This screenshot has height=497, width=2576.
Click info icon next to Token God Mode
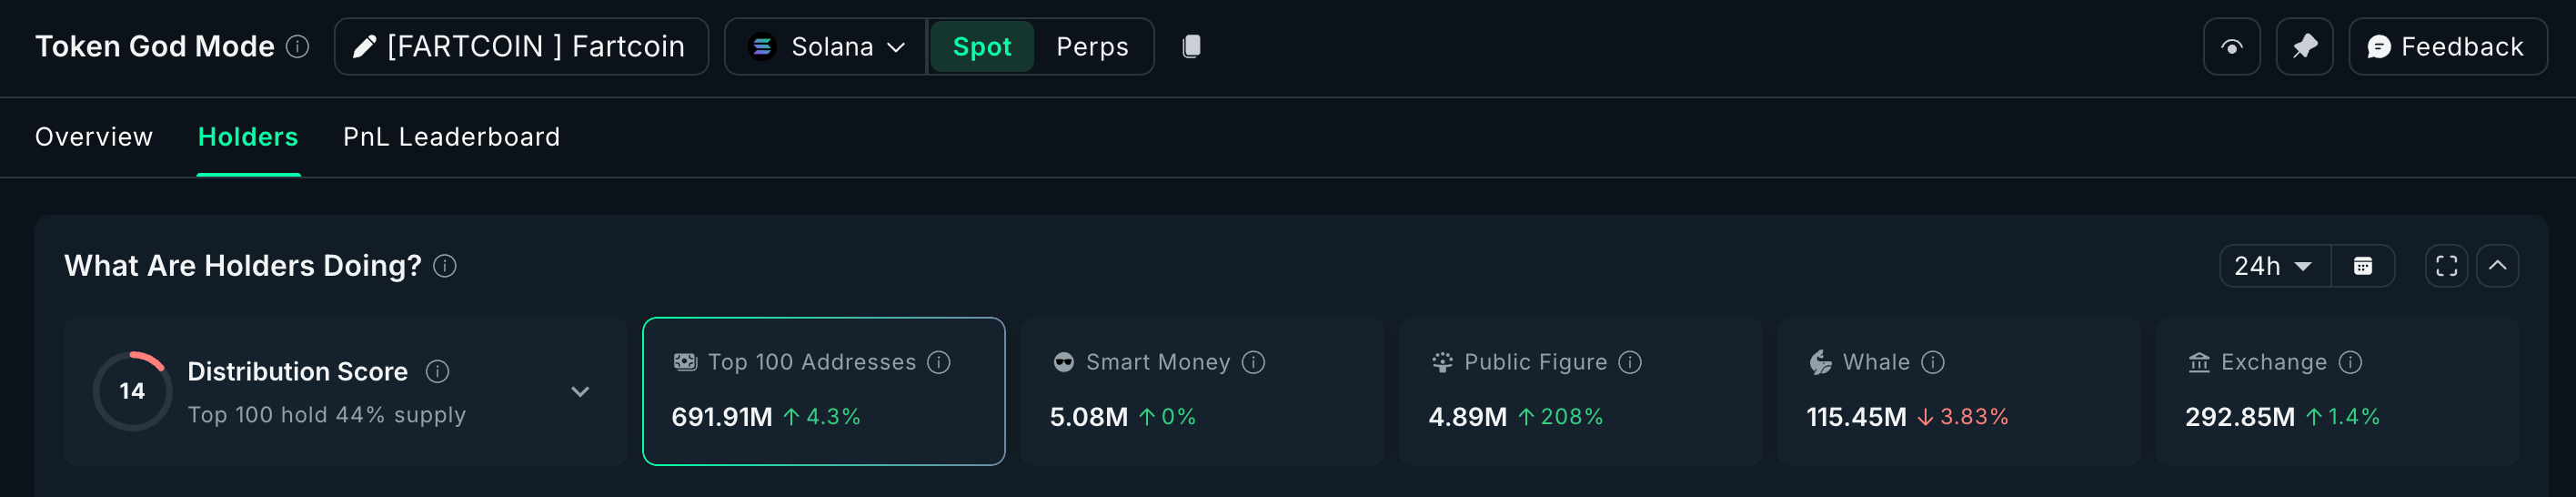(298, 46)
